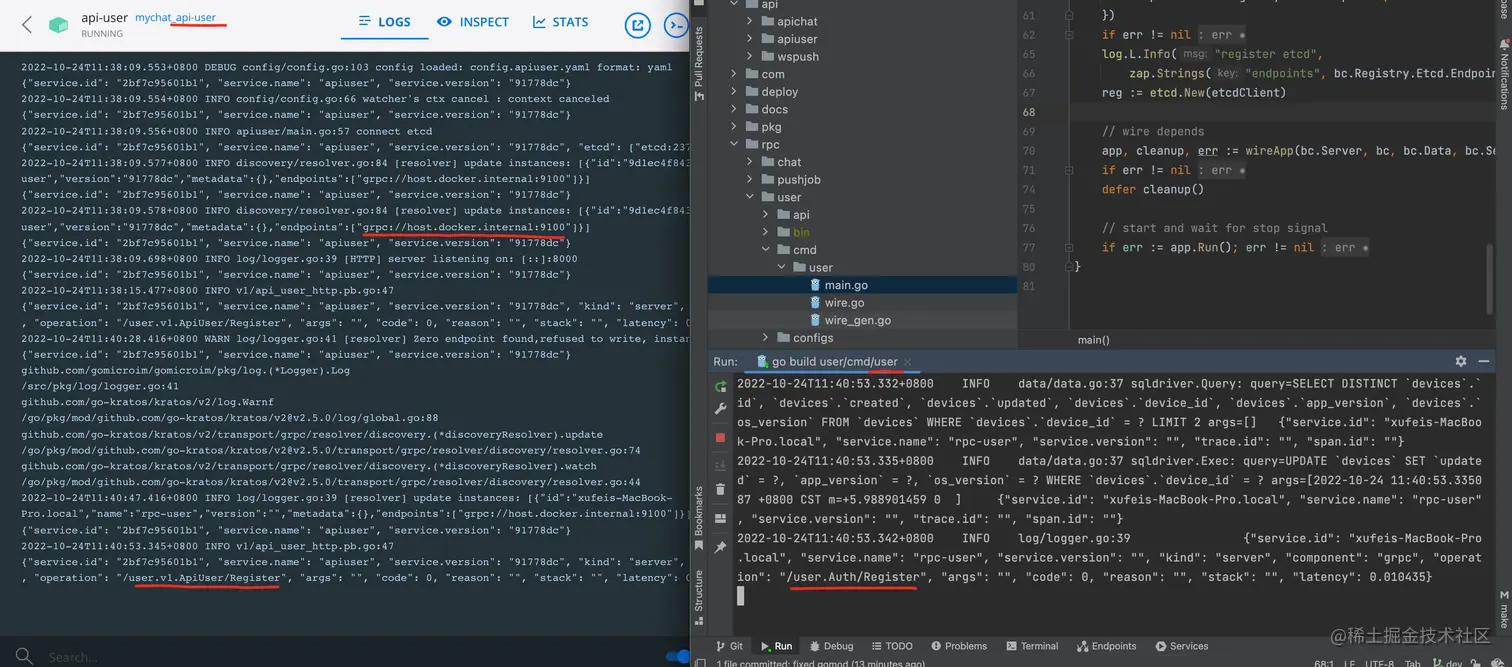Click line number 68 in editor gutter

[1027, 112]
